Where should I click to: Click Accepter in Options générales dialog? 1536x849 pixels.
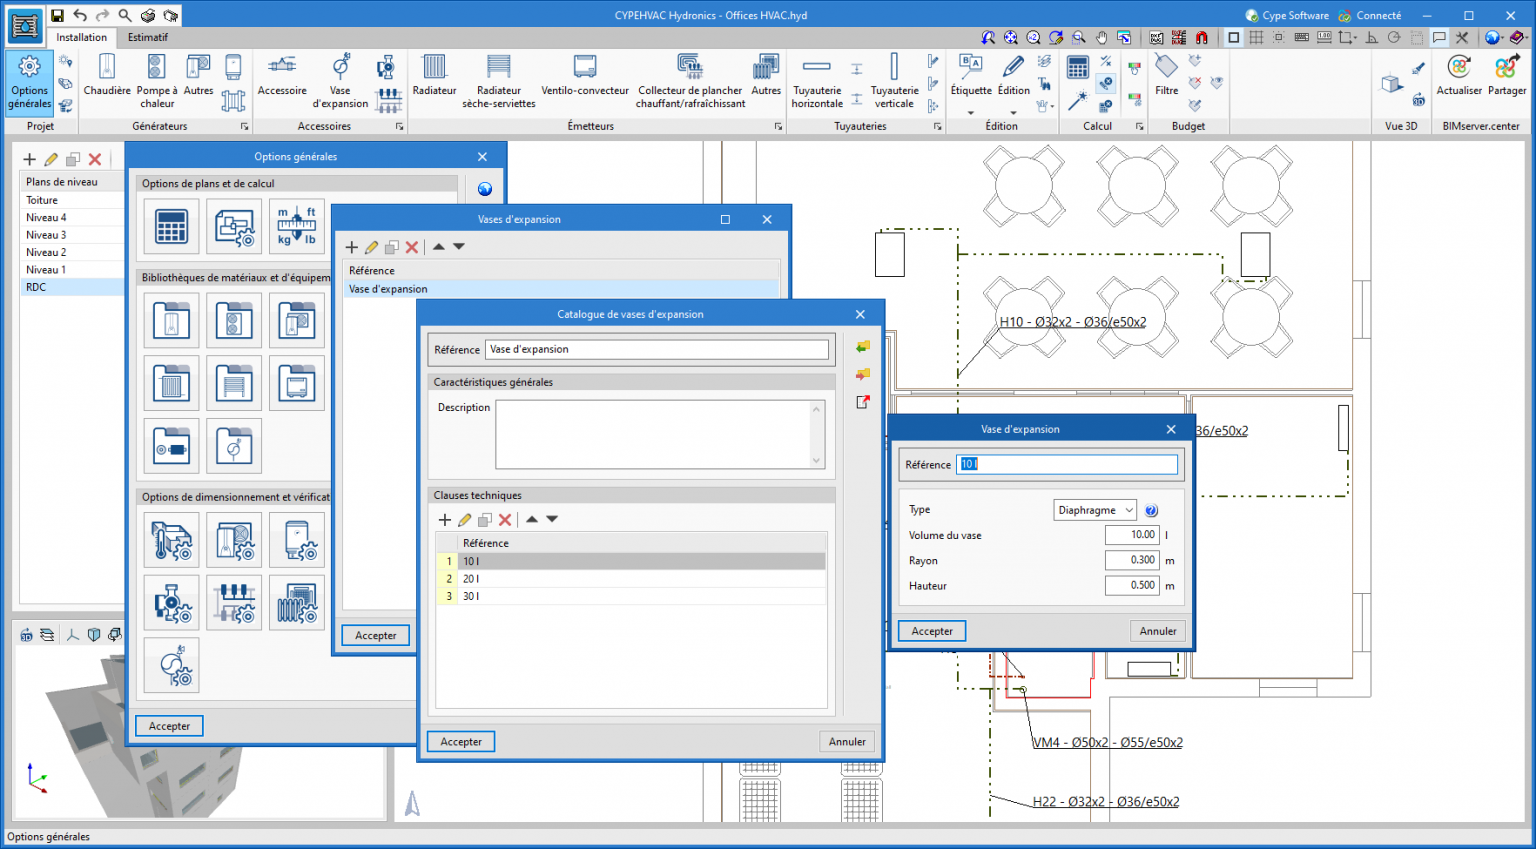(169, 726)
